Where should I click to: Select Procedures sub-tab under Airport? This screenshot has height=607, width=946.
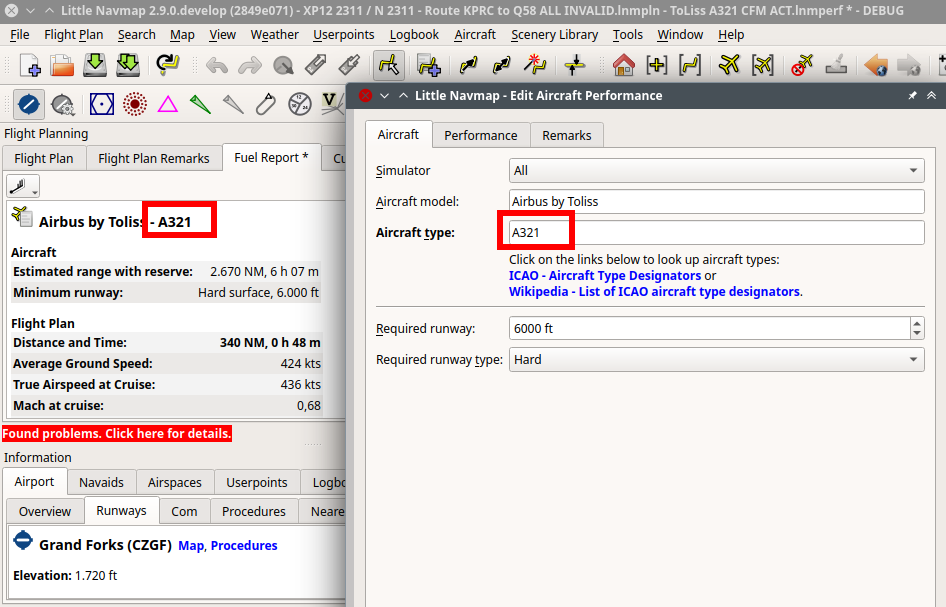click(253, 511)
